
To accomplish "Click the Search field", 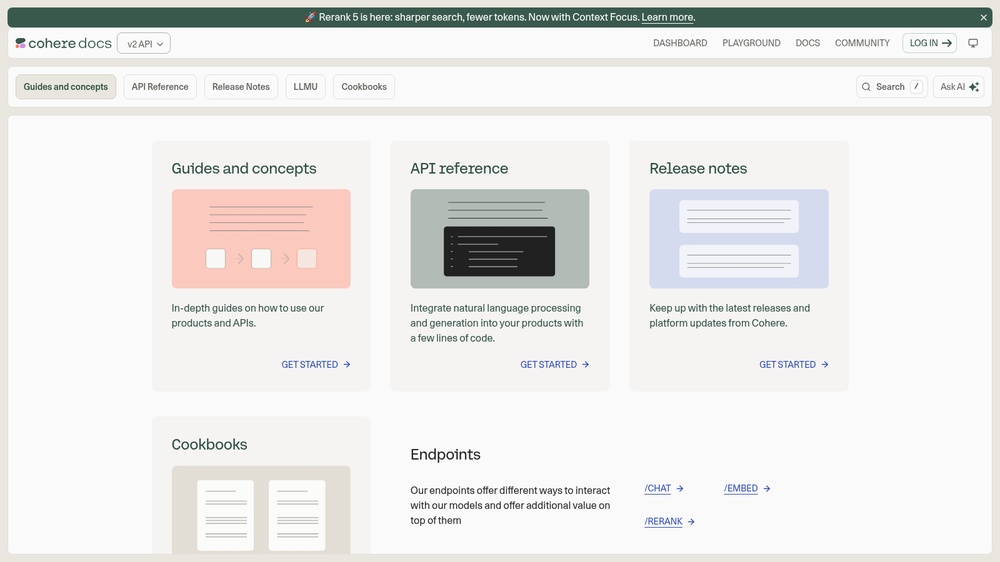I will tap(892, 87).
